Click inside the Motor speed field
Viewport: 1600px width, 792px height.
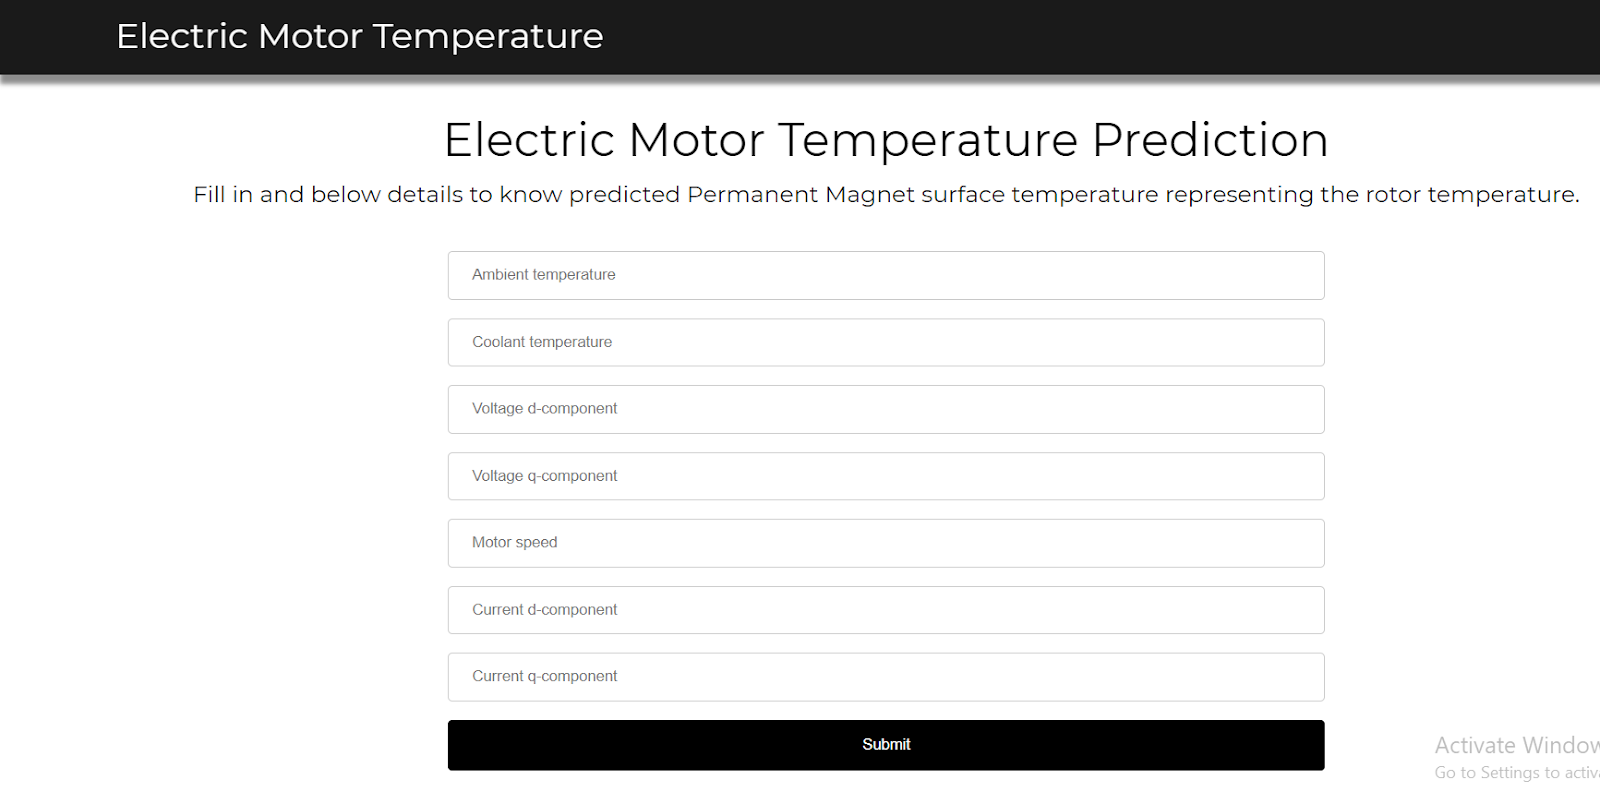pos(886,543)
